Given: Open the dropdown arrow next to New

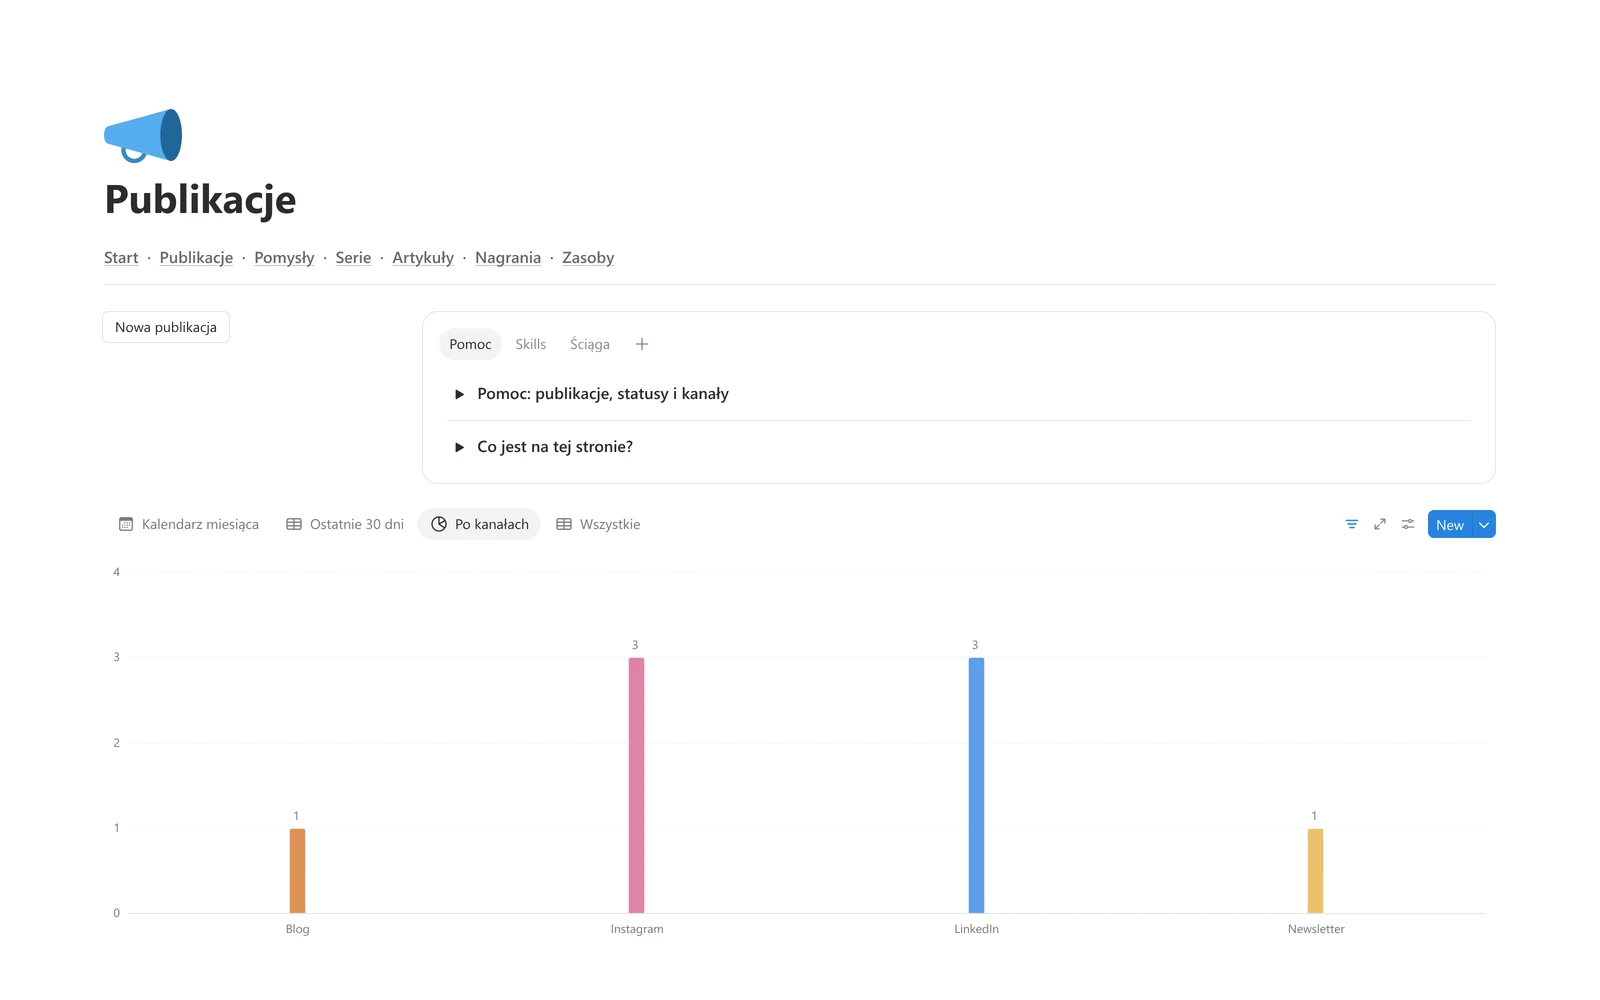Looking at the screenshot, I should (x=1484, y=525).
